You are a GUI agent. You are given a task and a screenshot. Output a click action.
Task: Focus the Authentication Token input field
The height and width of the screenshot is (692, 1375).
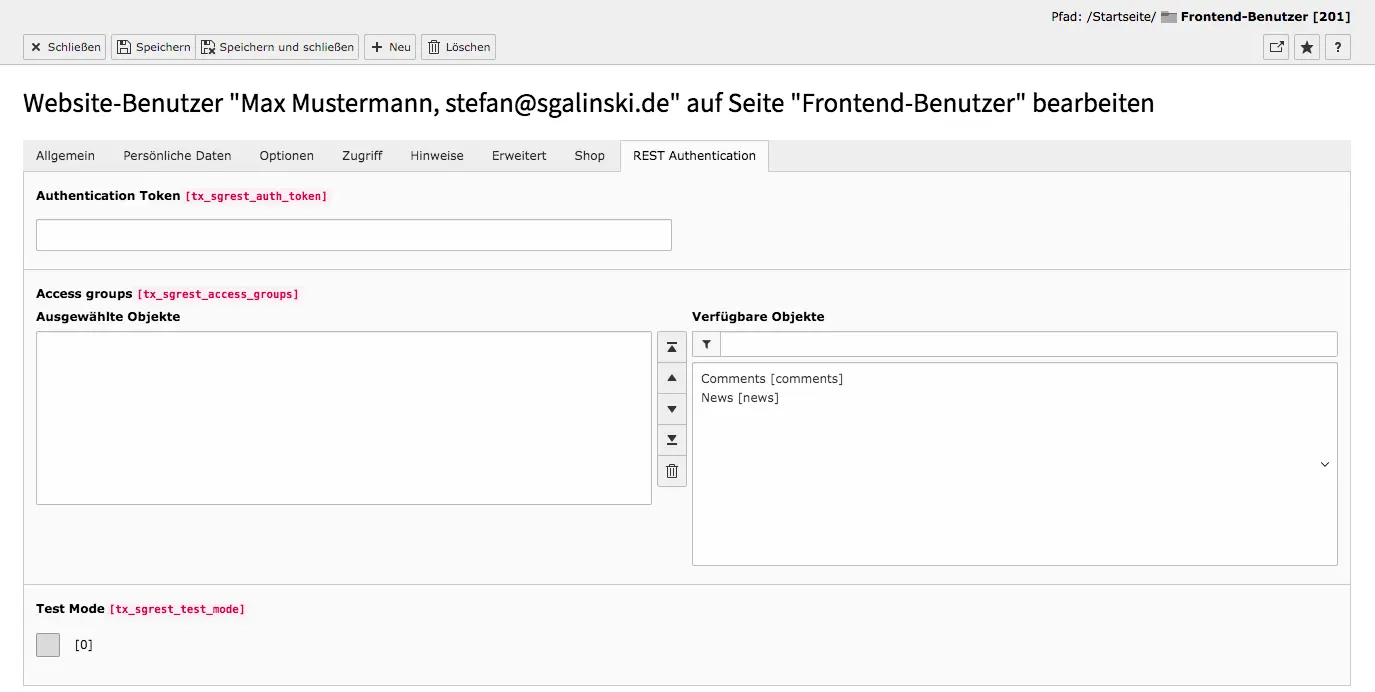click(x=353, y=235)
